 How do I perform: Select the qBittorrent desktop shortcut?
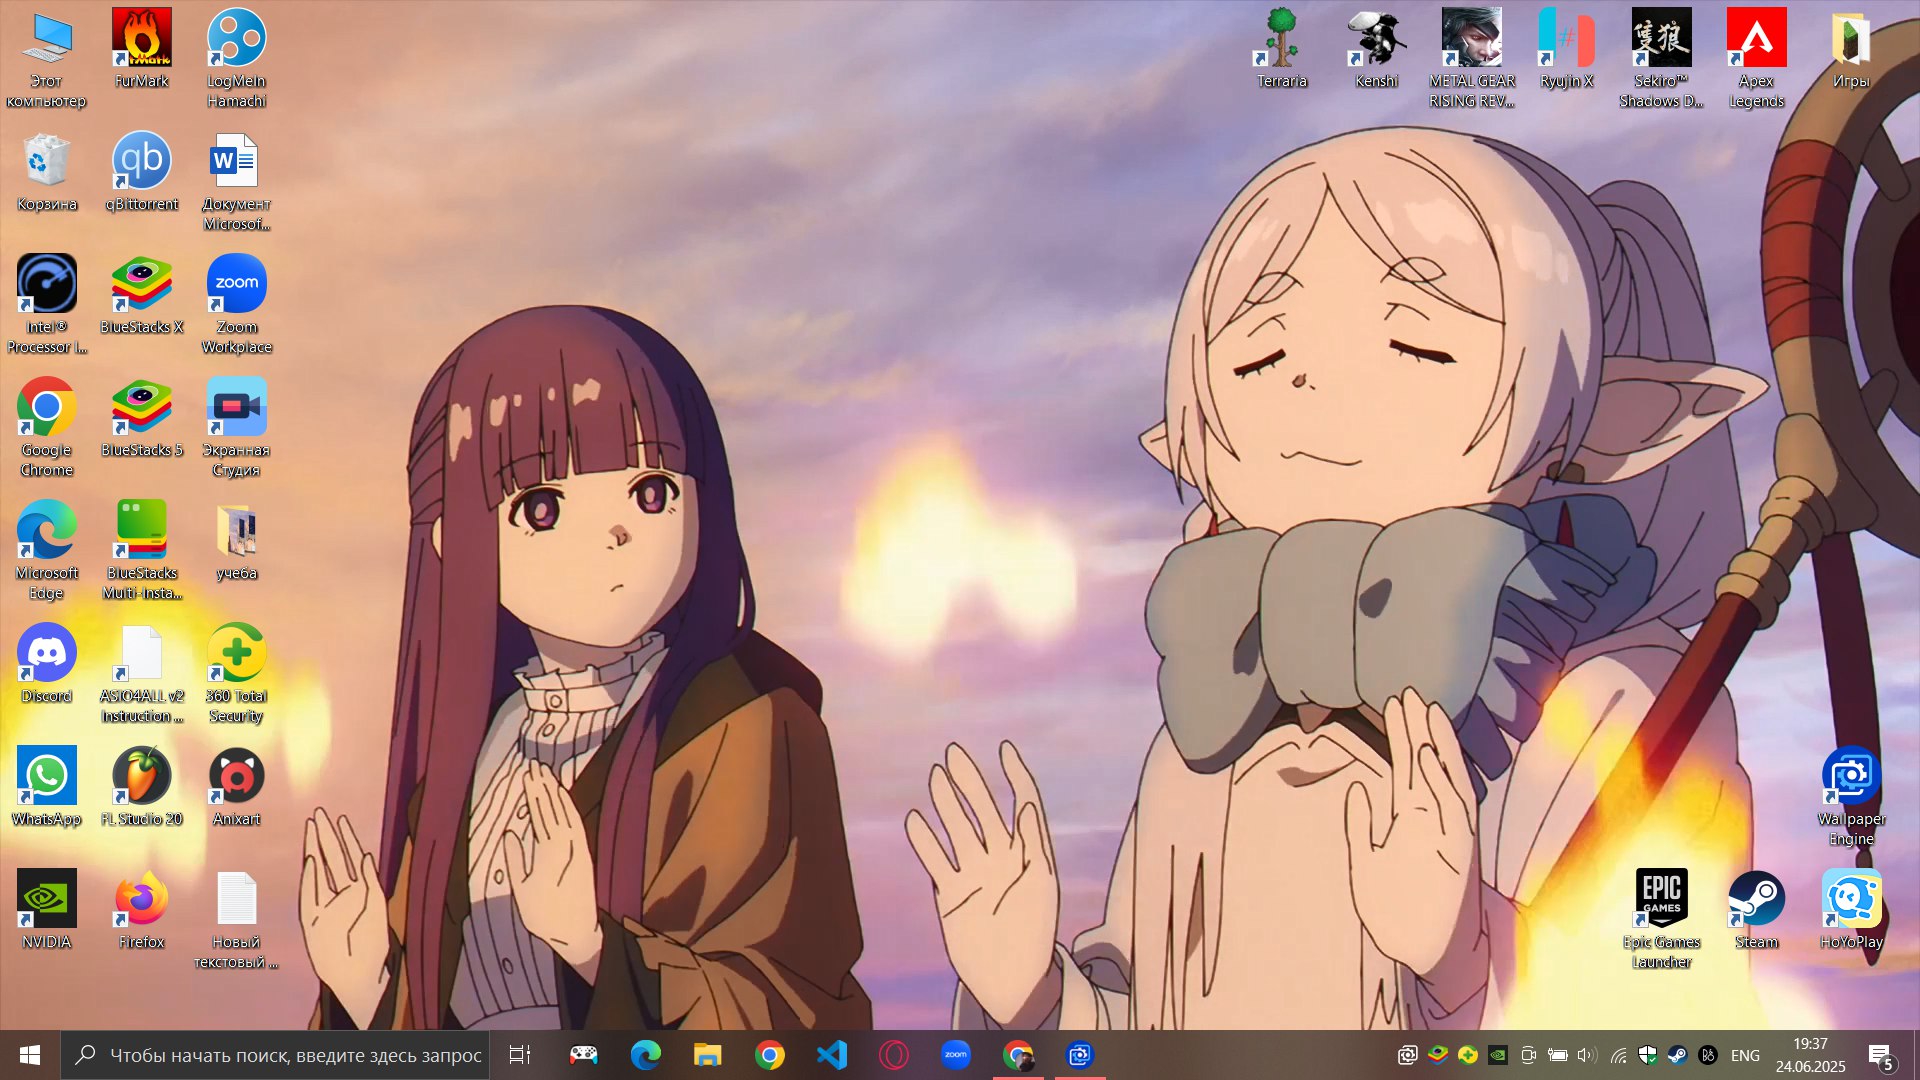(141, 173)
